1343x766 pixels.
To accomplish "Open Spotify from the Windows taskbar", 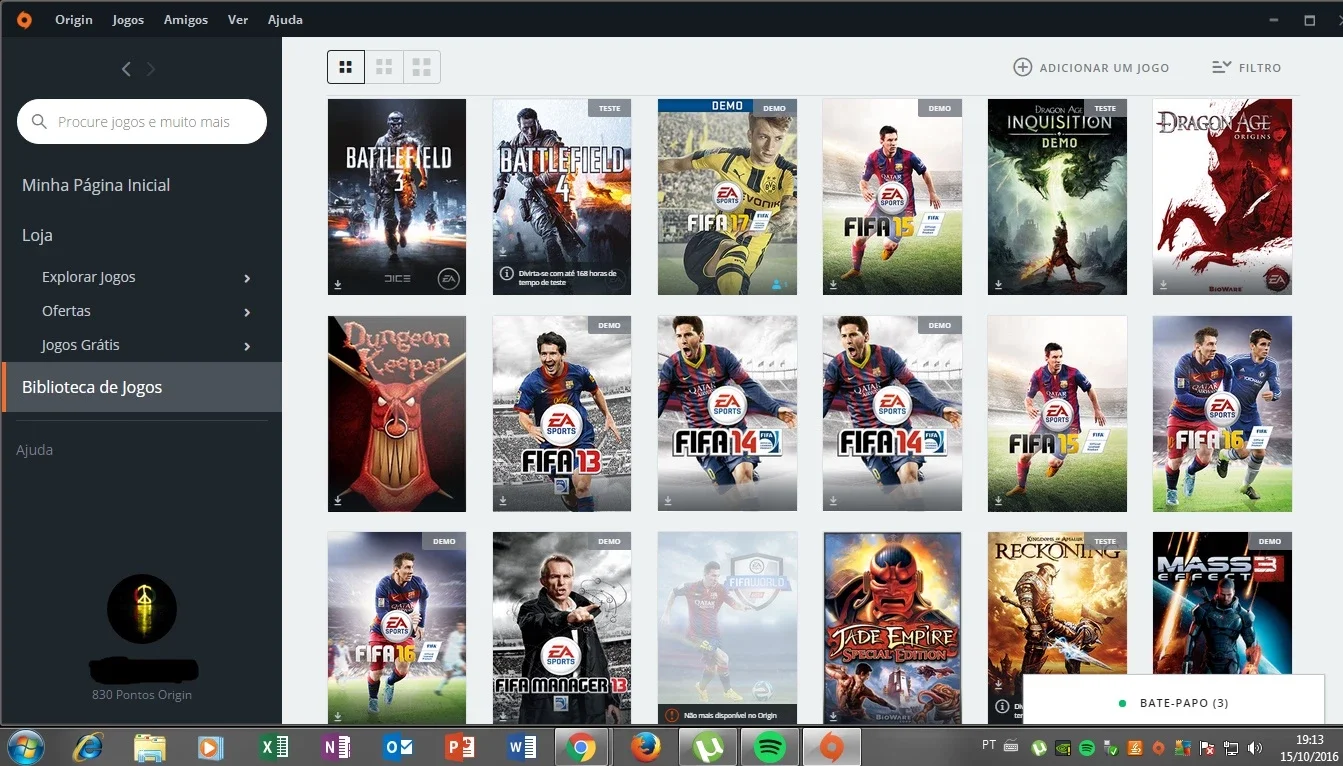I will pyautogui.click(x=768, y=747).
